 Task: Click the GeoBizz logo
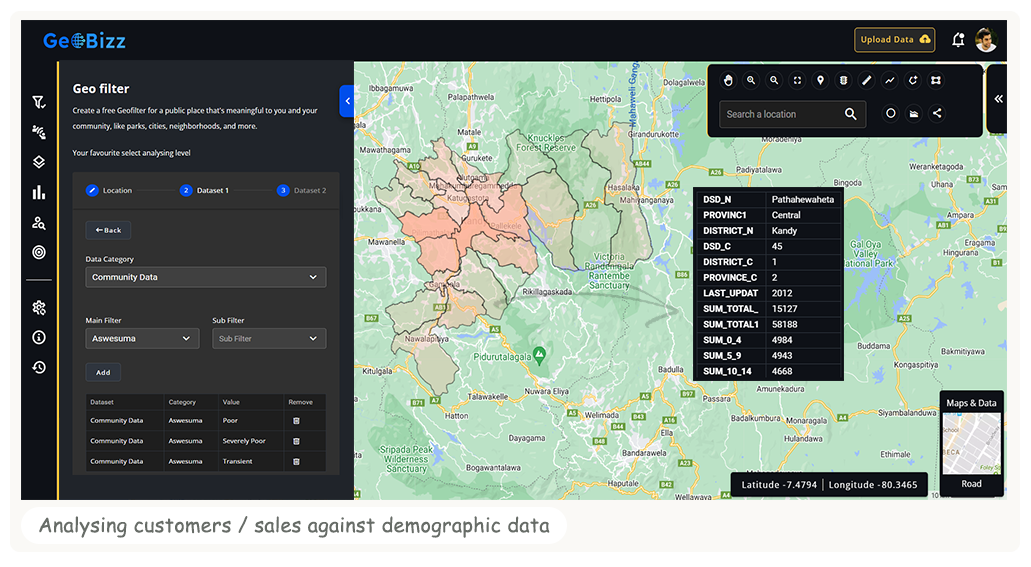click(84, 41)
